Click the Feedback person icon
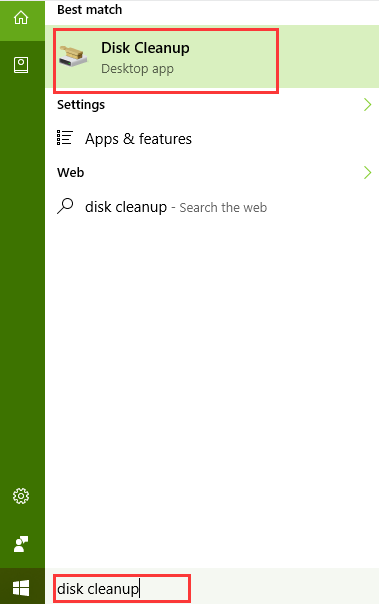The image size is (379, 604). 21,544
